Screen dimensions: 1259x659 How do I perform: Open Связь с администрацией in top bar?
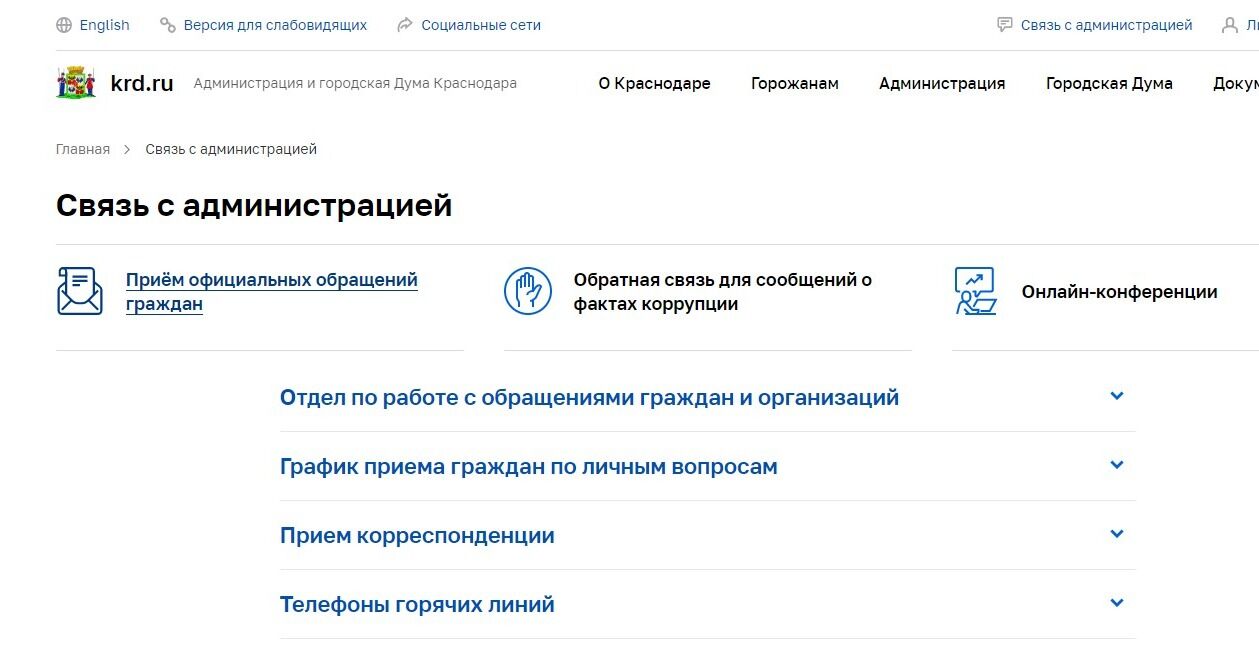(1107, 25)
